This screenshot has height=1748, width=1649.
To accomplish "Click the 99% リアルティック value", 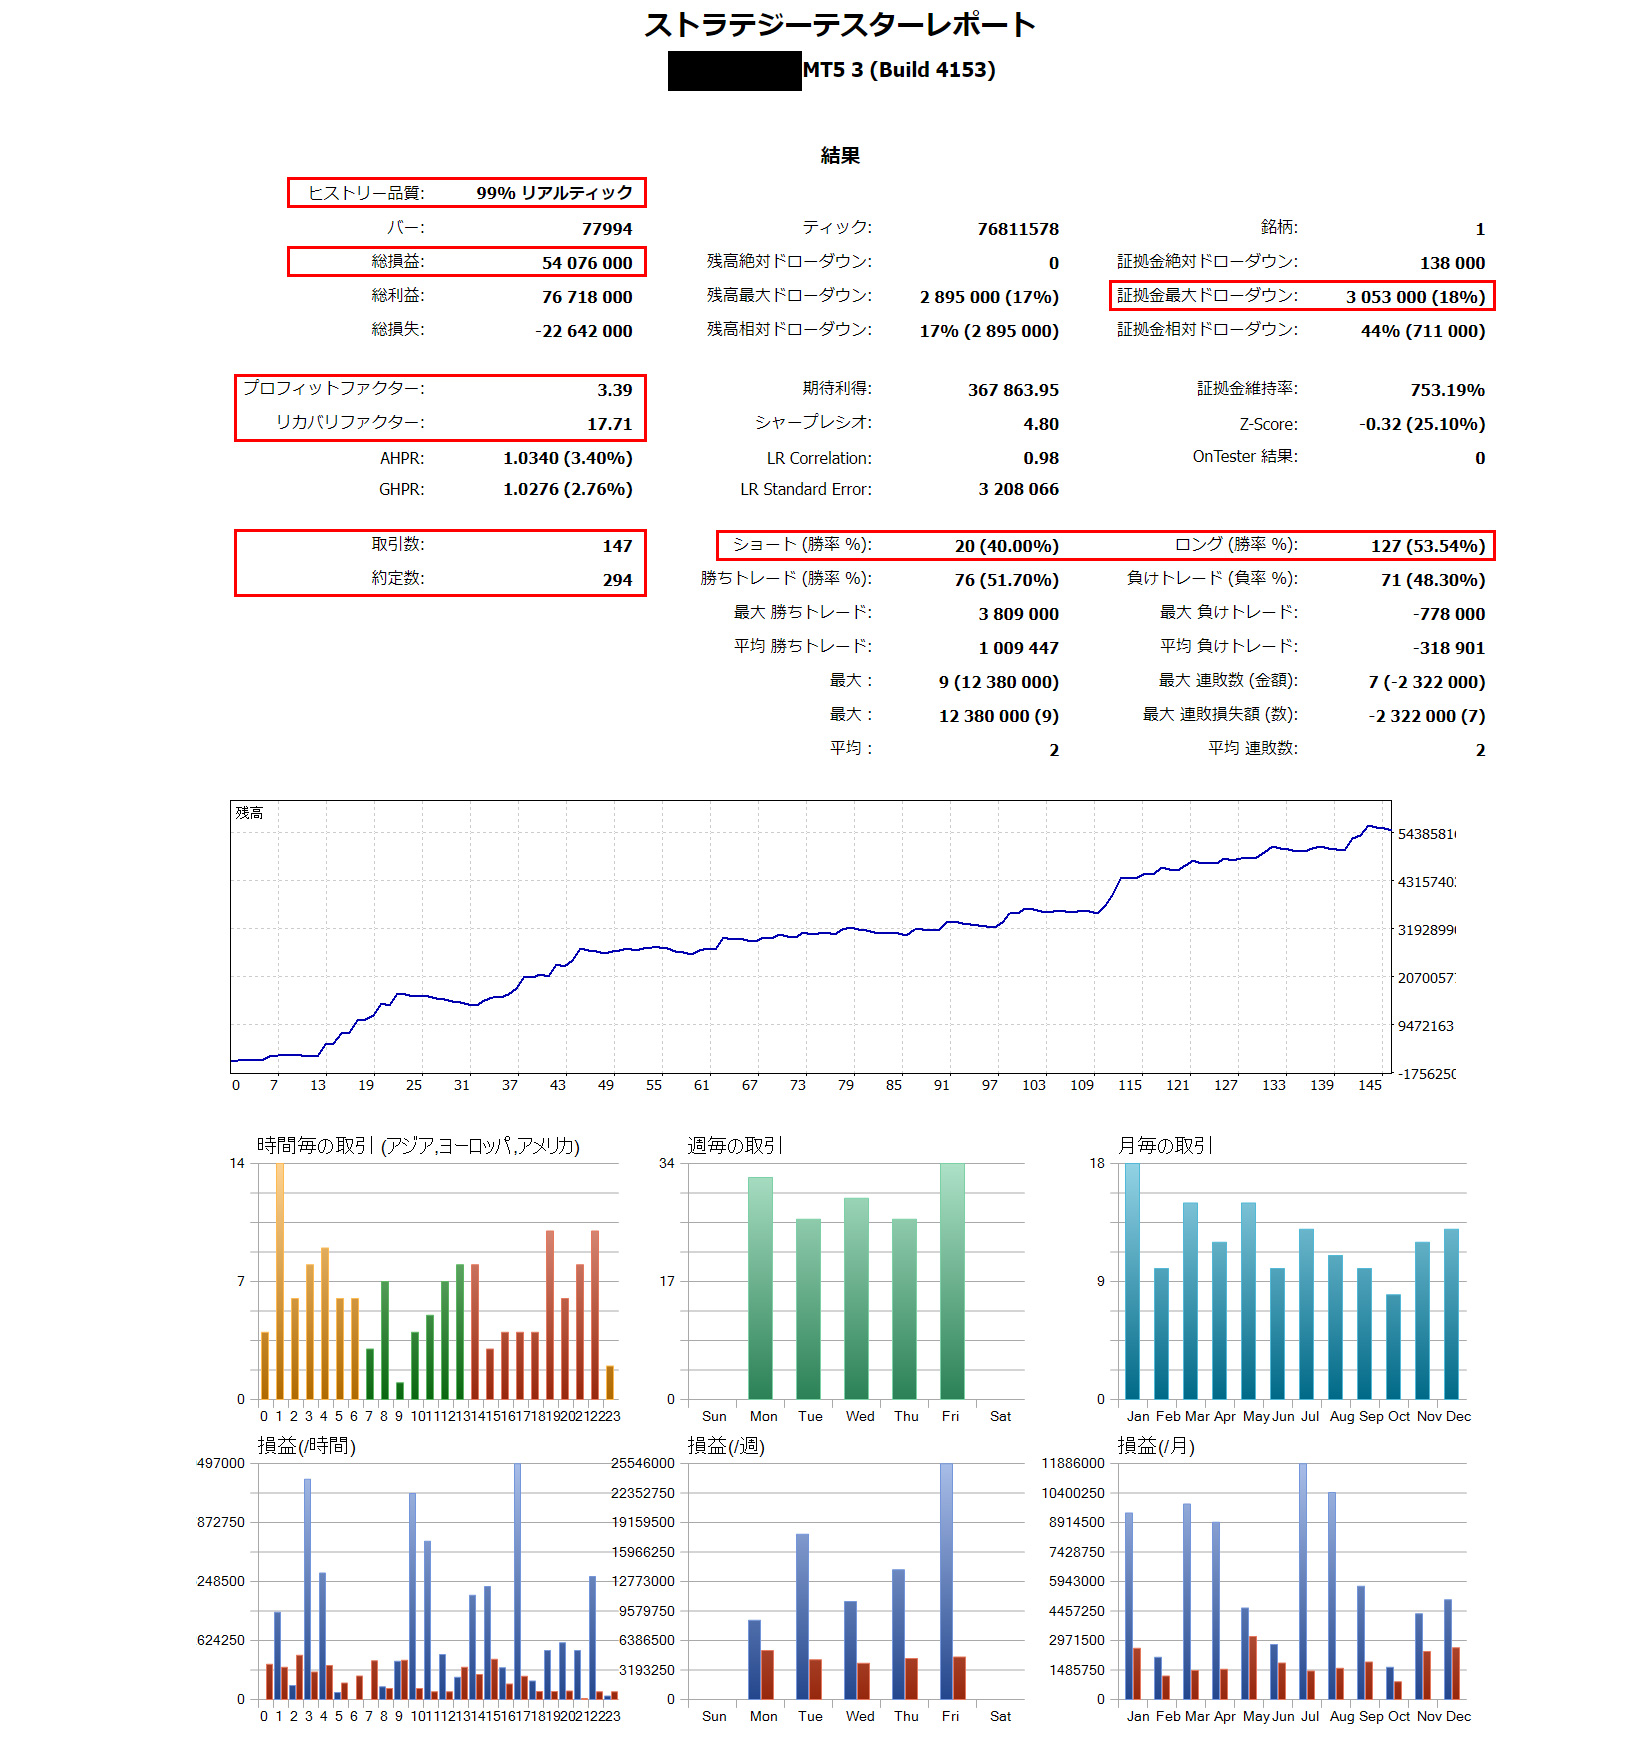I will coord(554,193).
